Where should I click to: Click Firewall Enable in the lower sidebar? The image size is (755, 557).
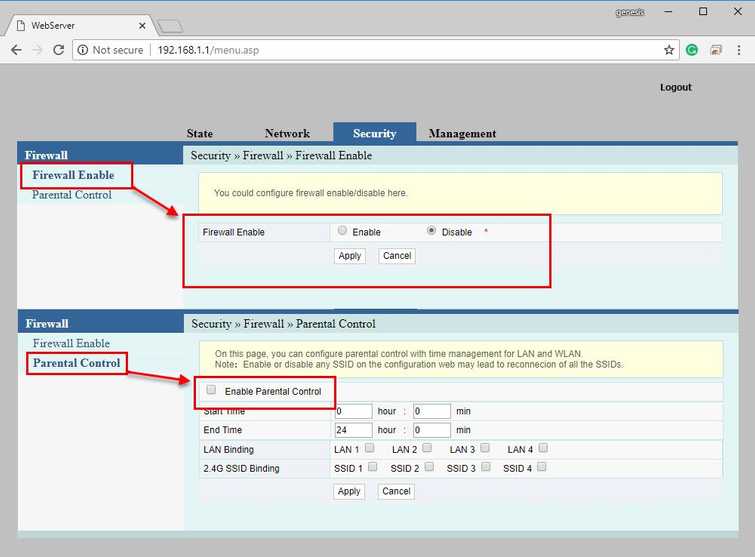click(x=71, y=343)
